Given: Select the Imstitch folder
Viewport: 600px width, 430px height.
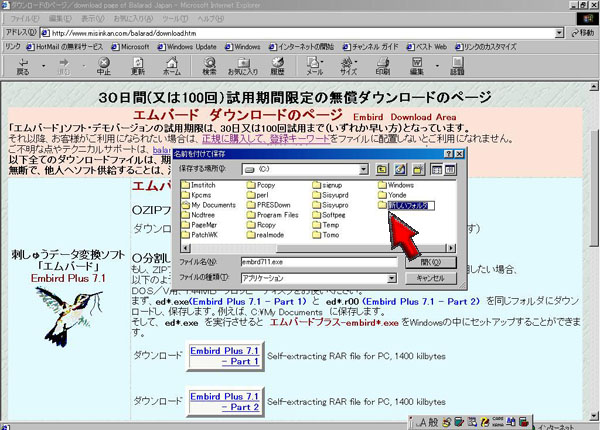Looking at the screenshot, I should (199, 185).
